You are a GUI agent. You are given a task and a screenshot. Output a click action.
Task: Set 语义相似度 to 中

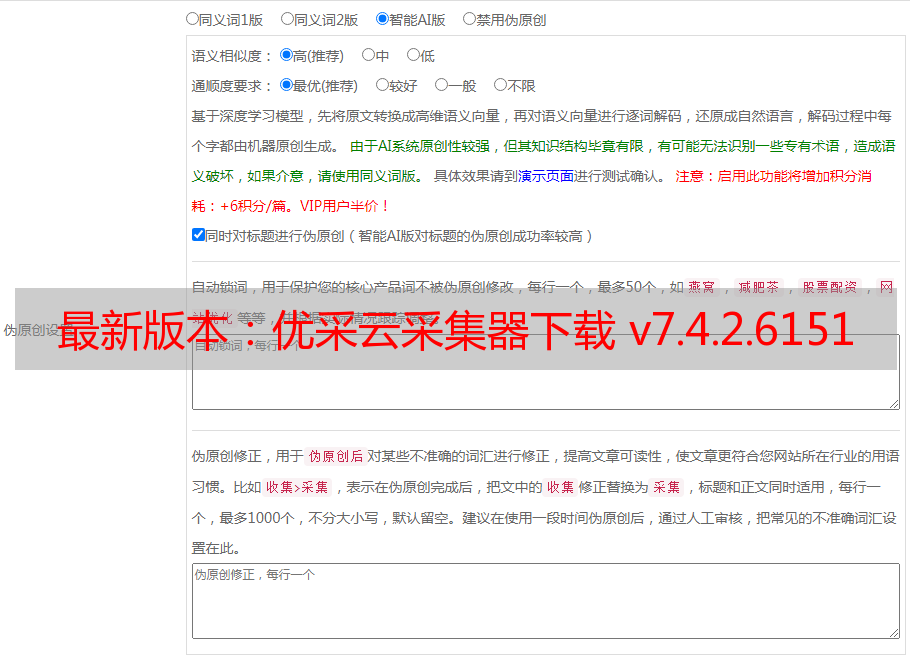click(x=368, y=55)
